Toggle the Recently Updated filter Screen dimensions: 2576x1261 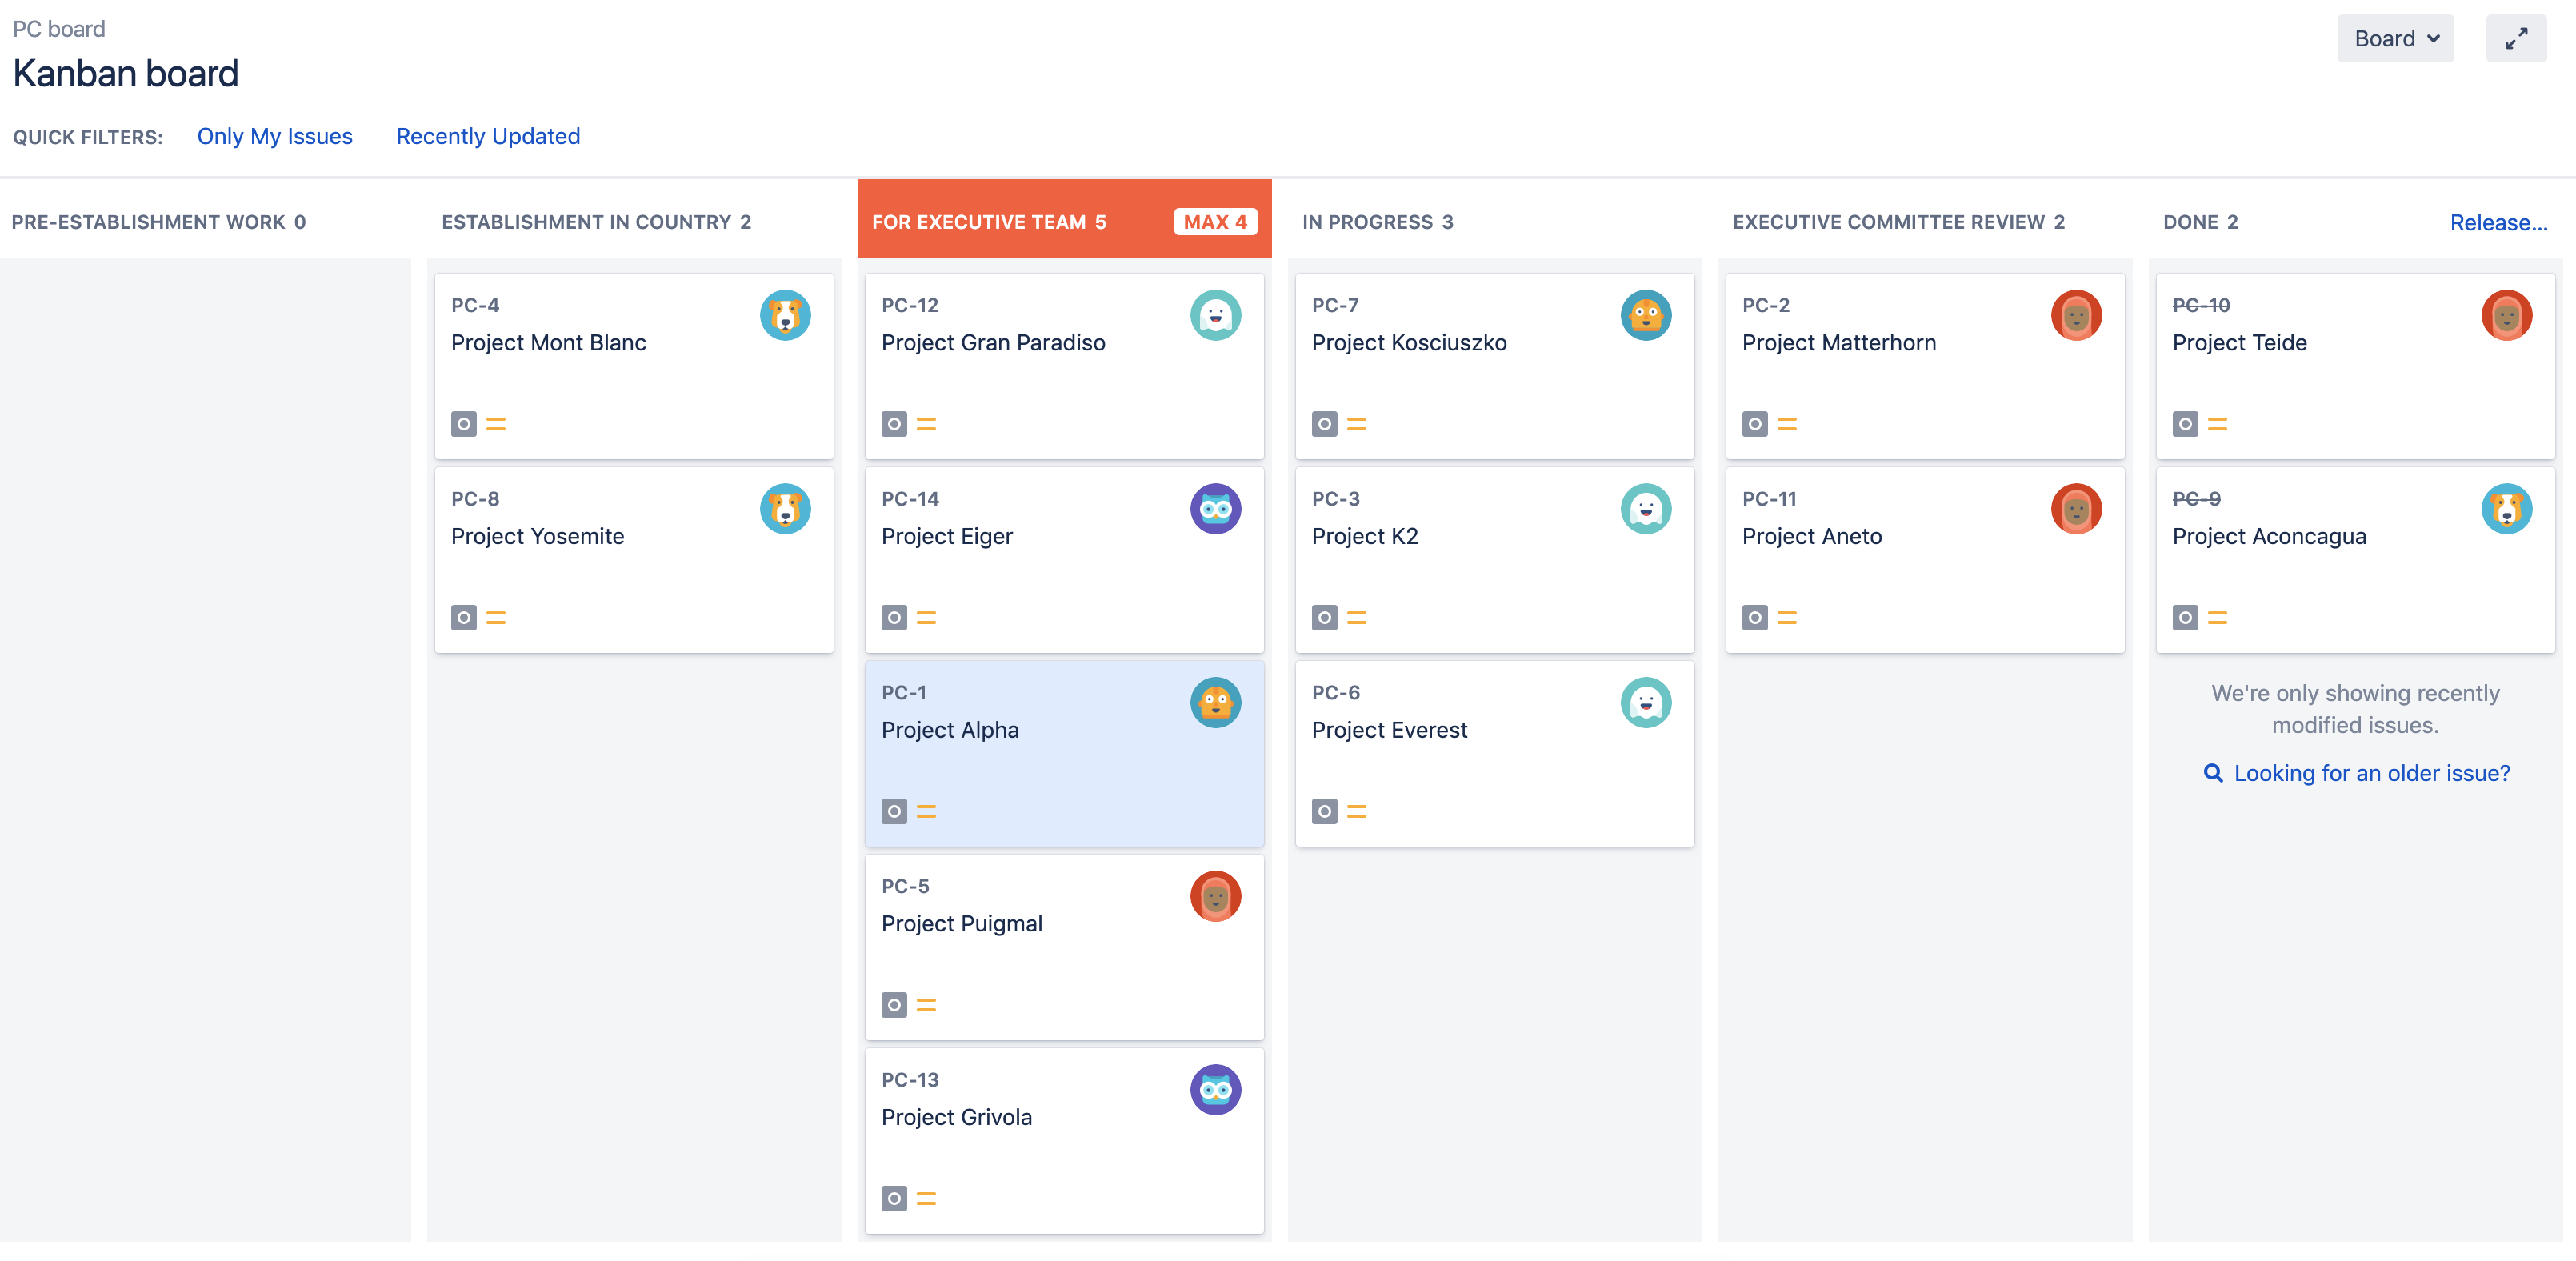(x=488, y=134)
